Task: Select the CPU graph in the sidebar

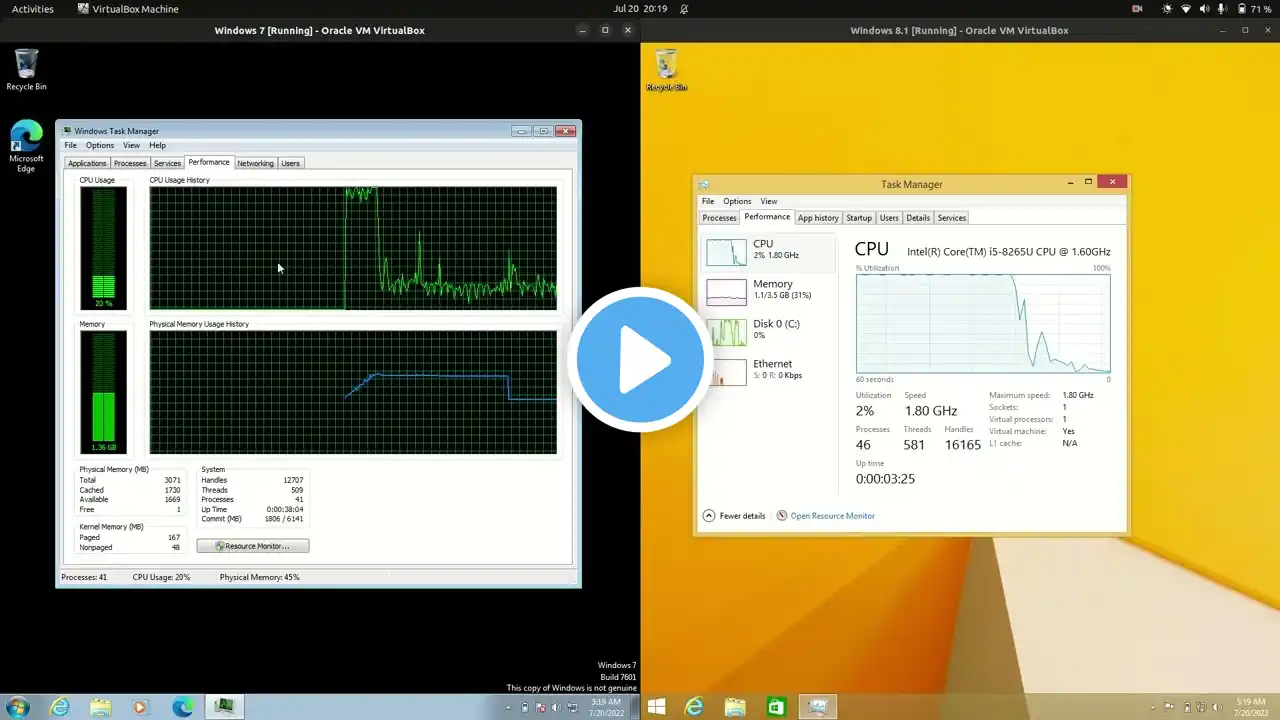Action: pyautogui.click(x=769, y=251)
